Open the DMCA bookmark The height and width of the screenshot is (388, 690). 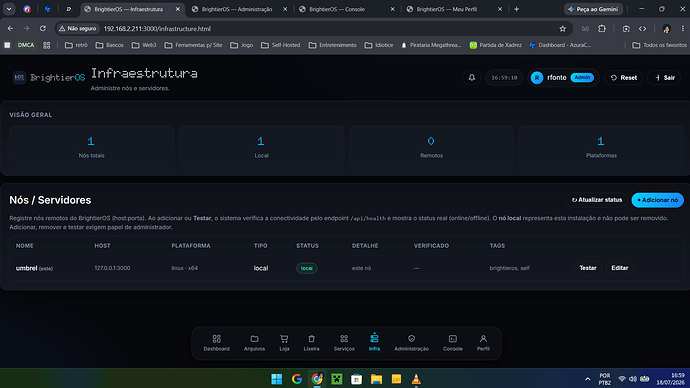(x=26, y=45)
